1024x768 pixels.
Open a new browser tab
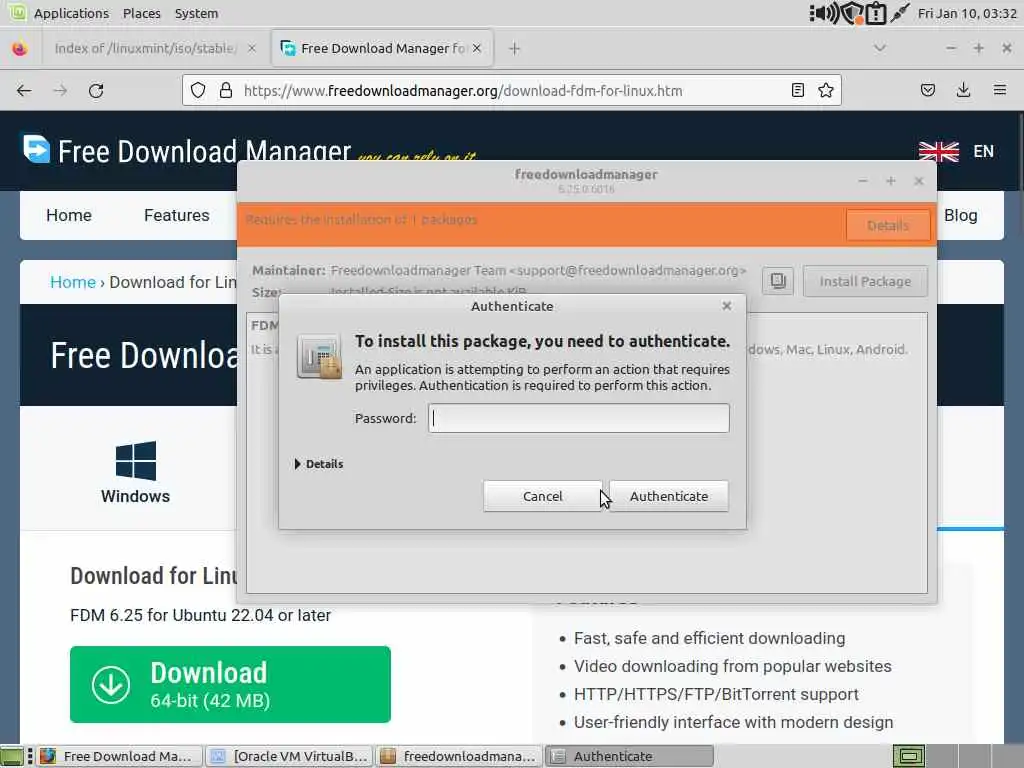tap(515, 48)
